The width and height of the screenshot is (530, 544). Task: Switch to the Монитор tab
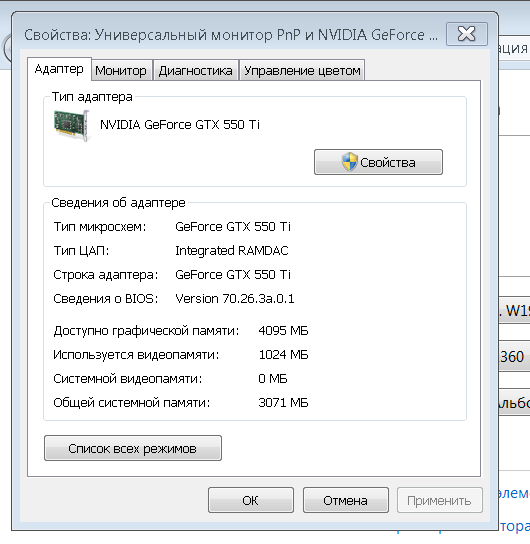[121, 70]
